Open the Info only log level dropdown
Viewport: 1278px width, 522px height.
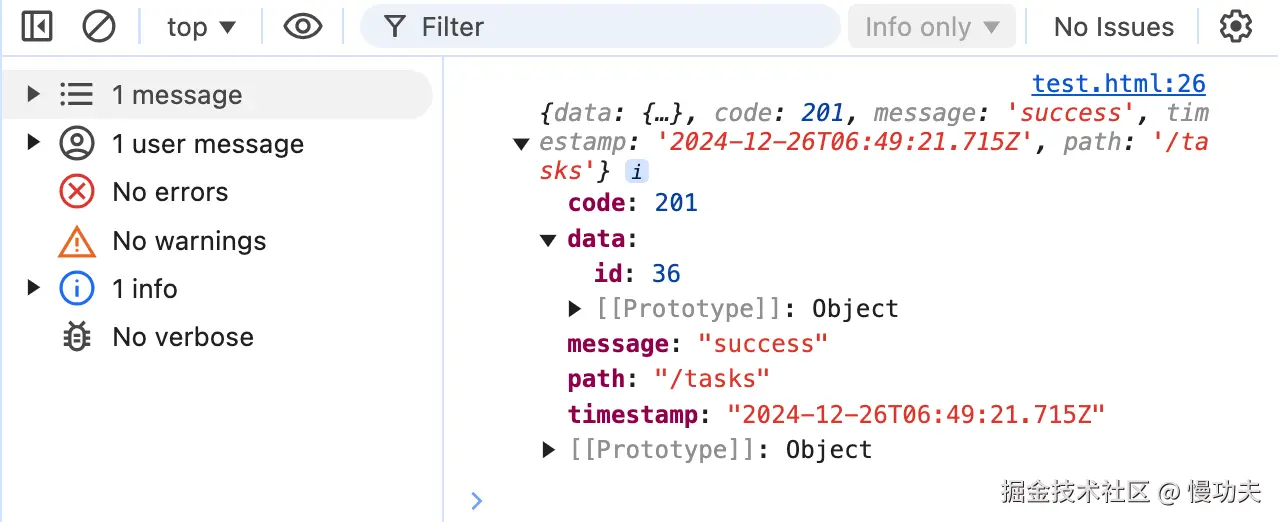click(932, 27)
